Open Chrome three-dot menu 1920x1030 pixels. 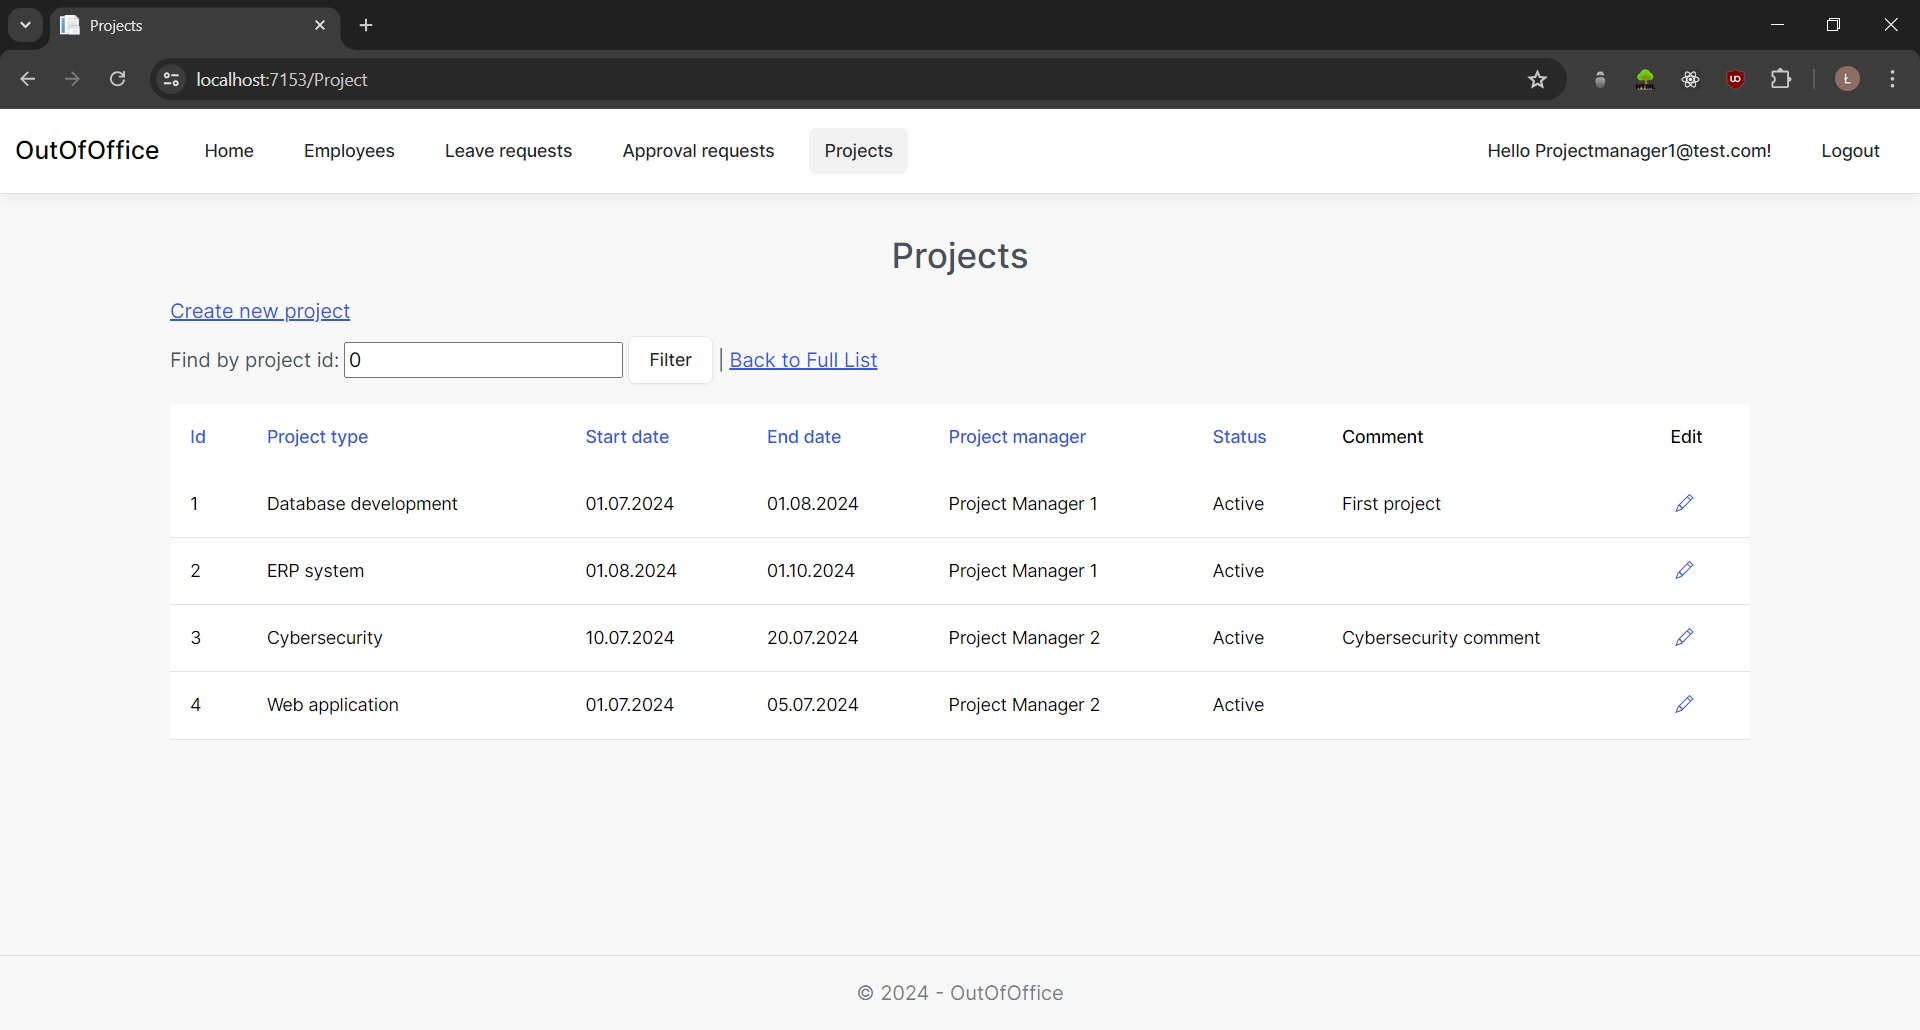click(x=1892, y=79)
